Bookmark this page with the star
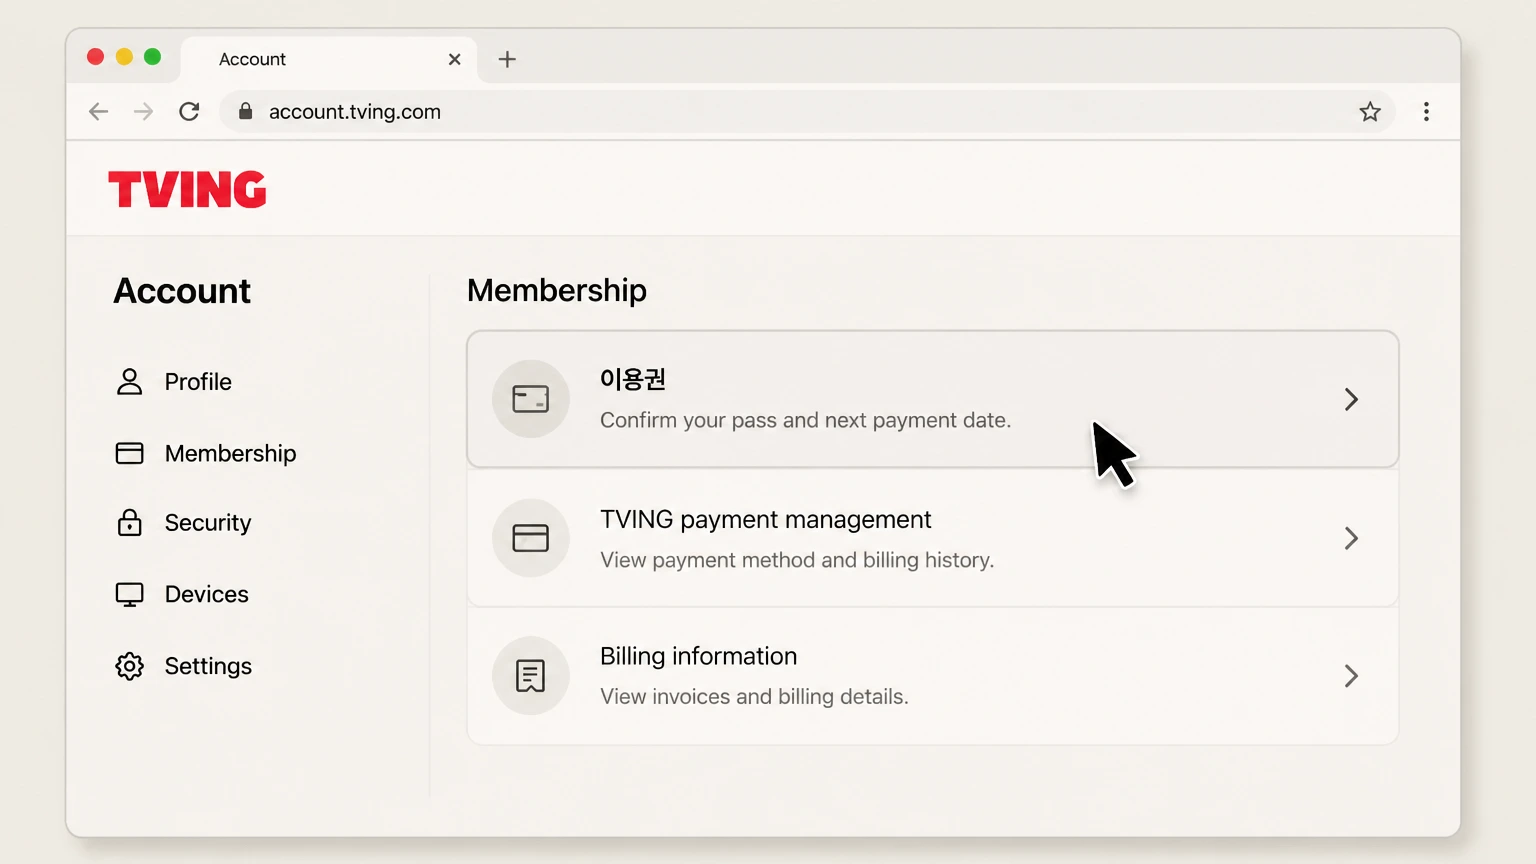The image size is (1536, 864). pos(1370,112)
